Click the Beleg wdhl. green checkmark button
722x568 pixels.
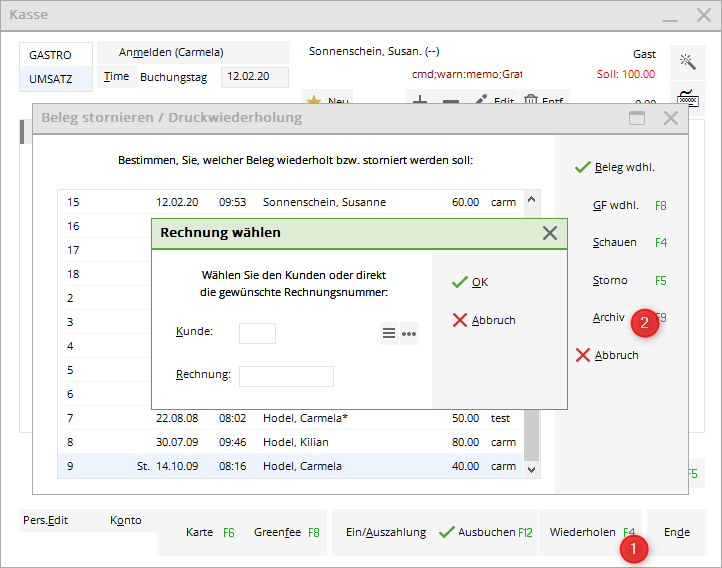(615, 167)
